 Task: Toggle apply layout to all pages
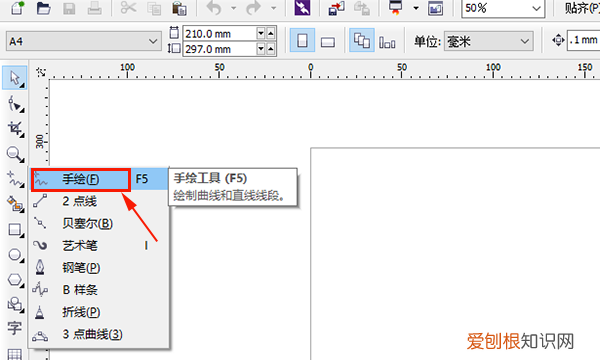(362, 41)
